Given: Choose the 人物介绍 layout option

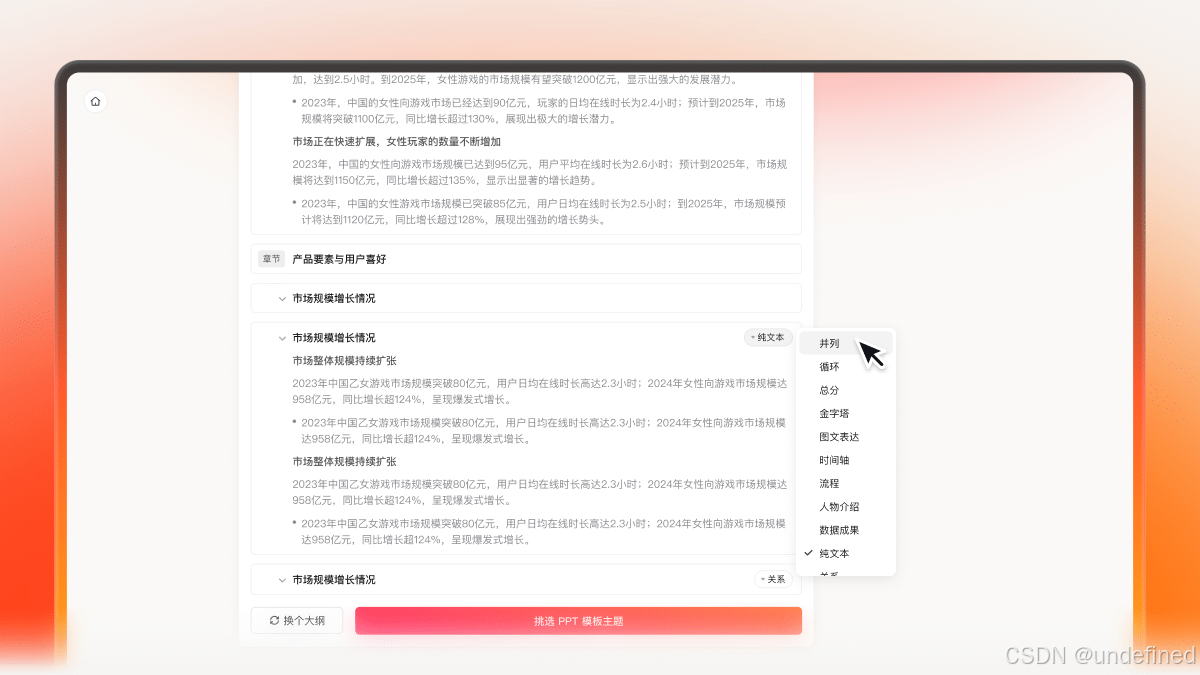Looking at the screenshot, I should click(x=845, y=507).
